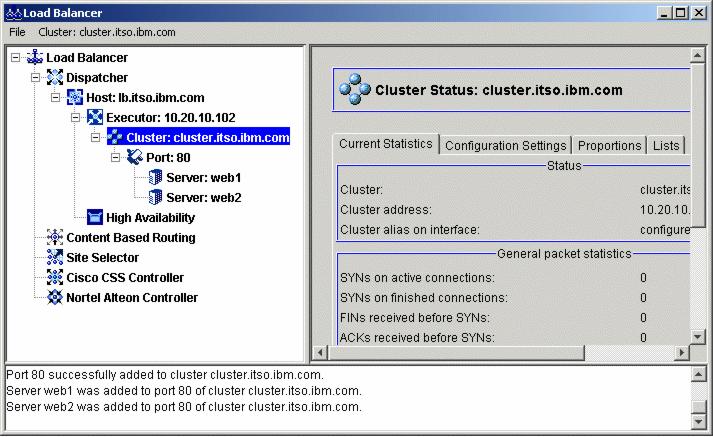Click the Host lb.itso.ibm.com icon

[75, 98]
